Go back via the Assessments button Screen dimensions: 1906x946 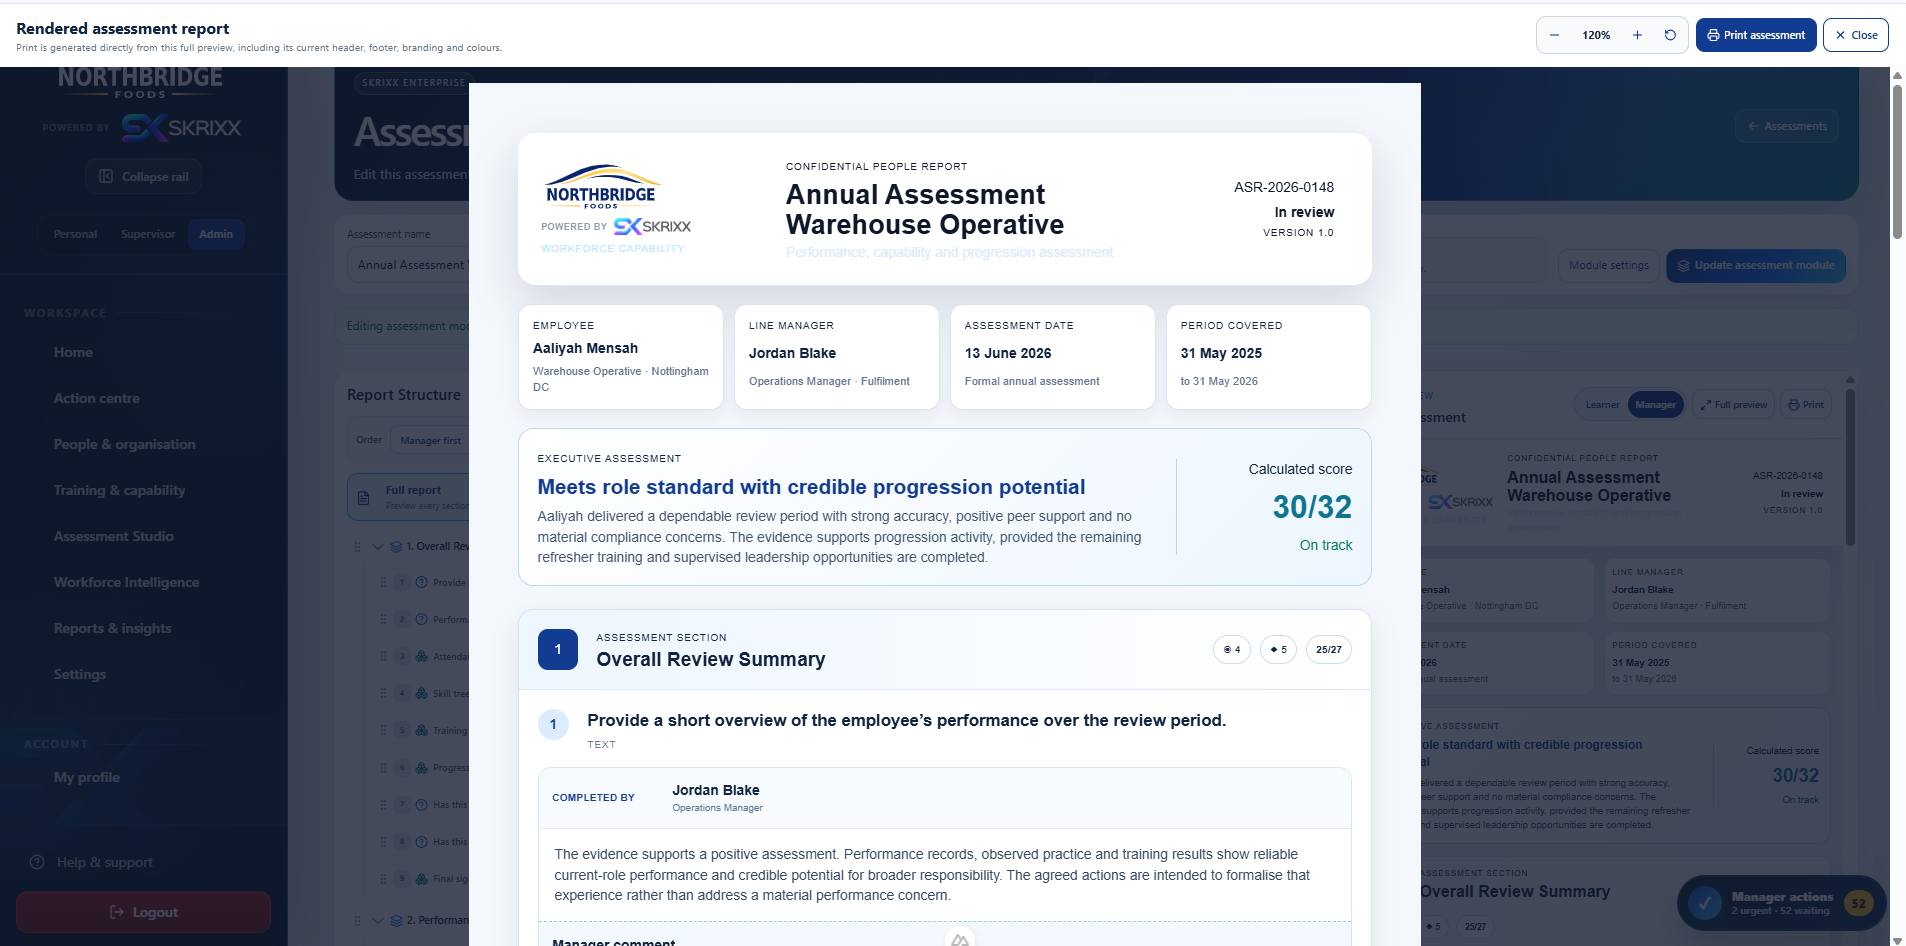(1787, 126)
